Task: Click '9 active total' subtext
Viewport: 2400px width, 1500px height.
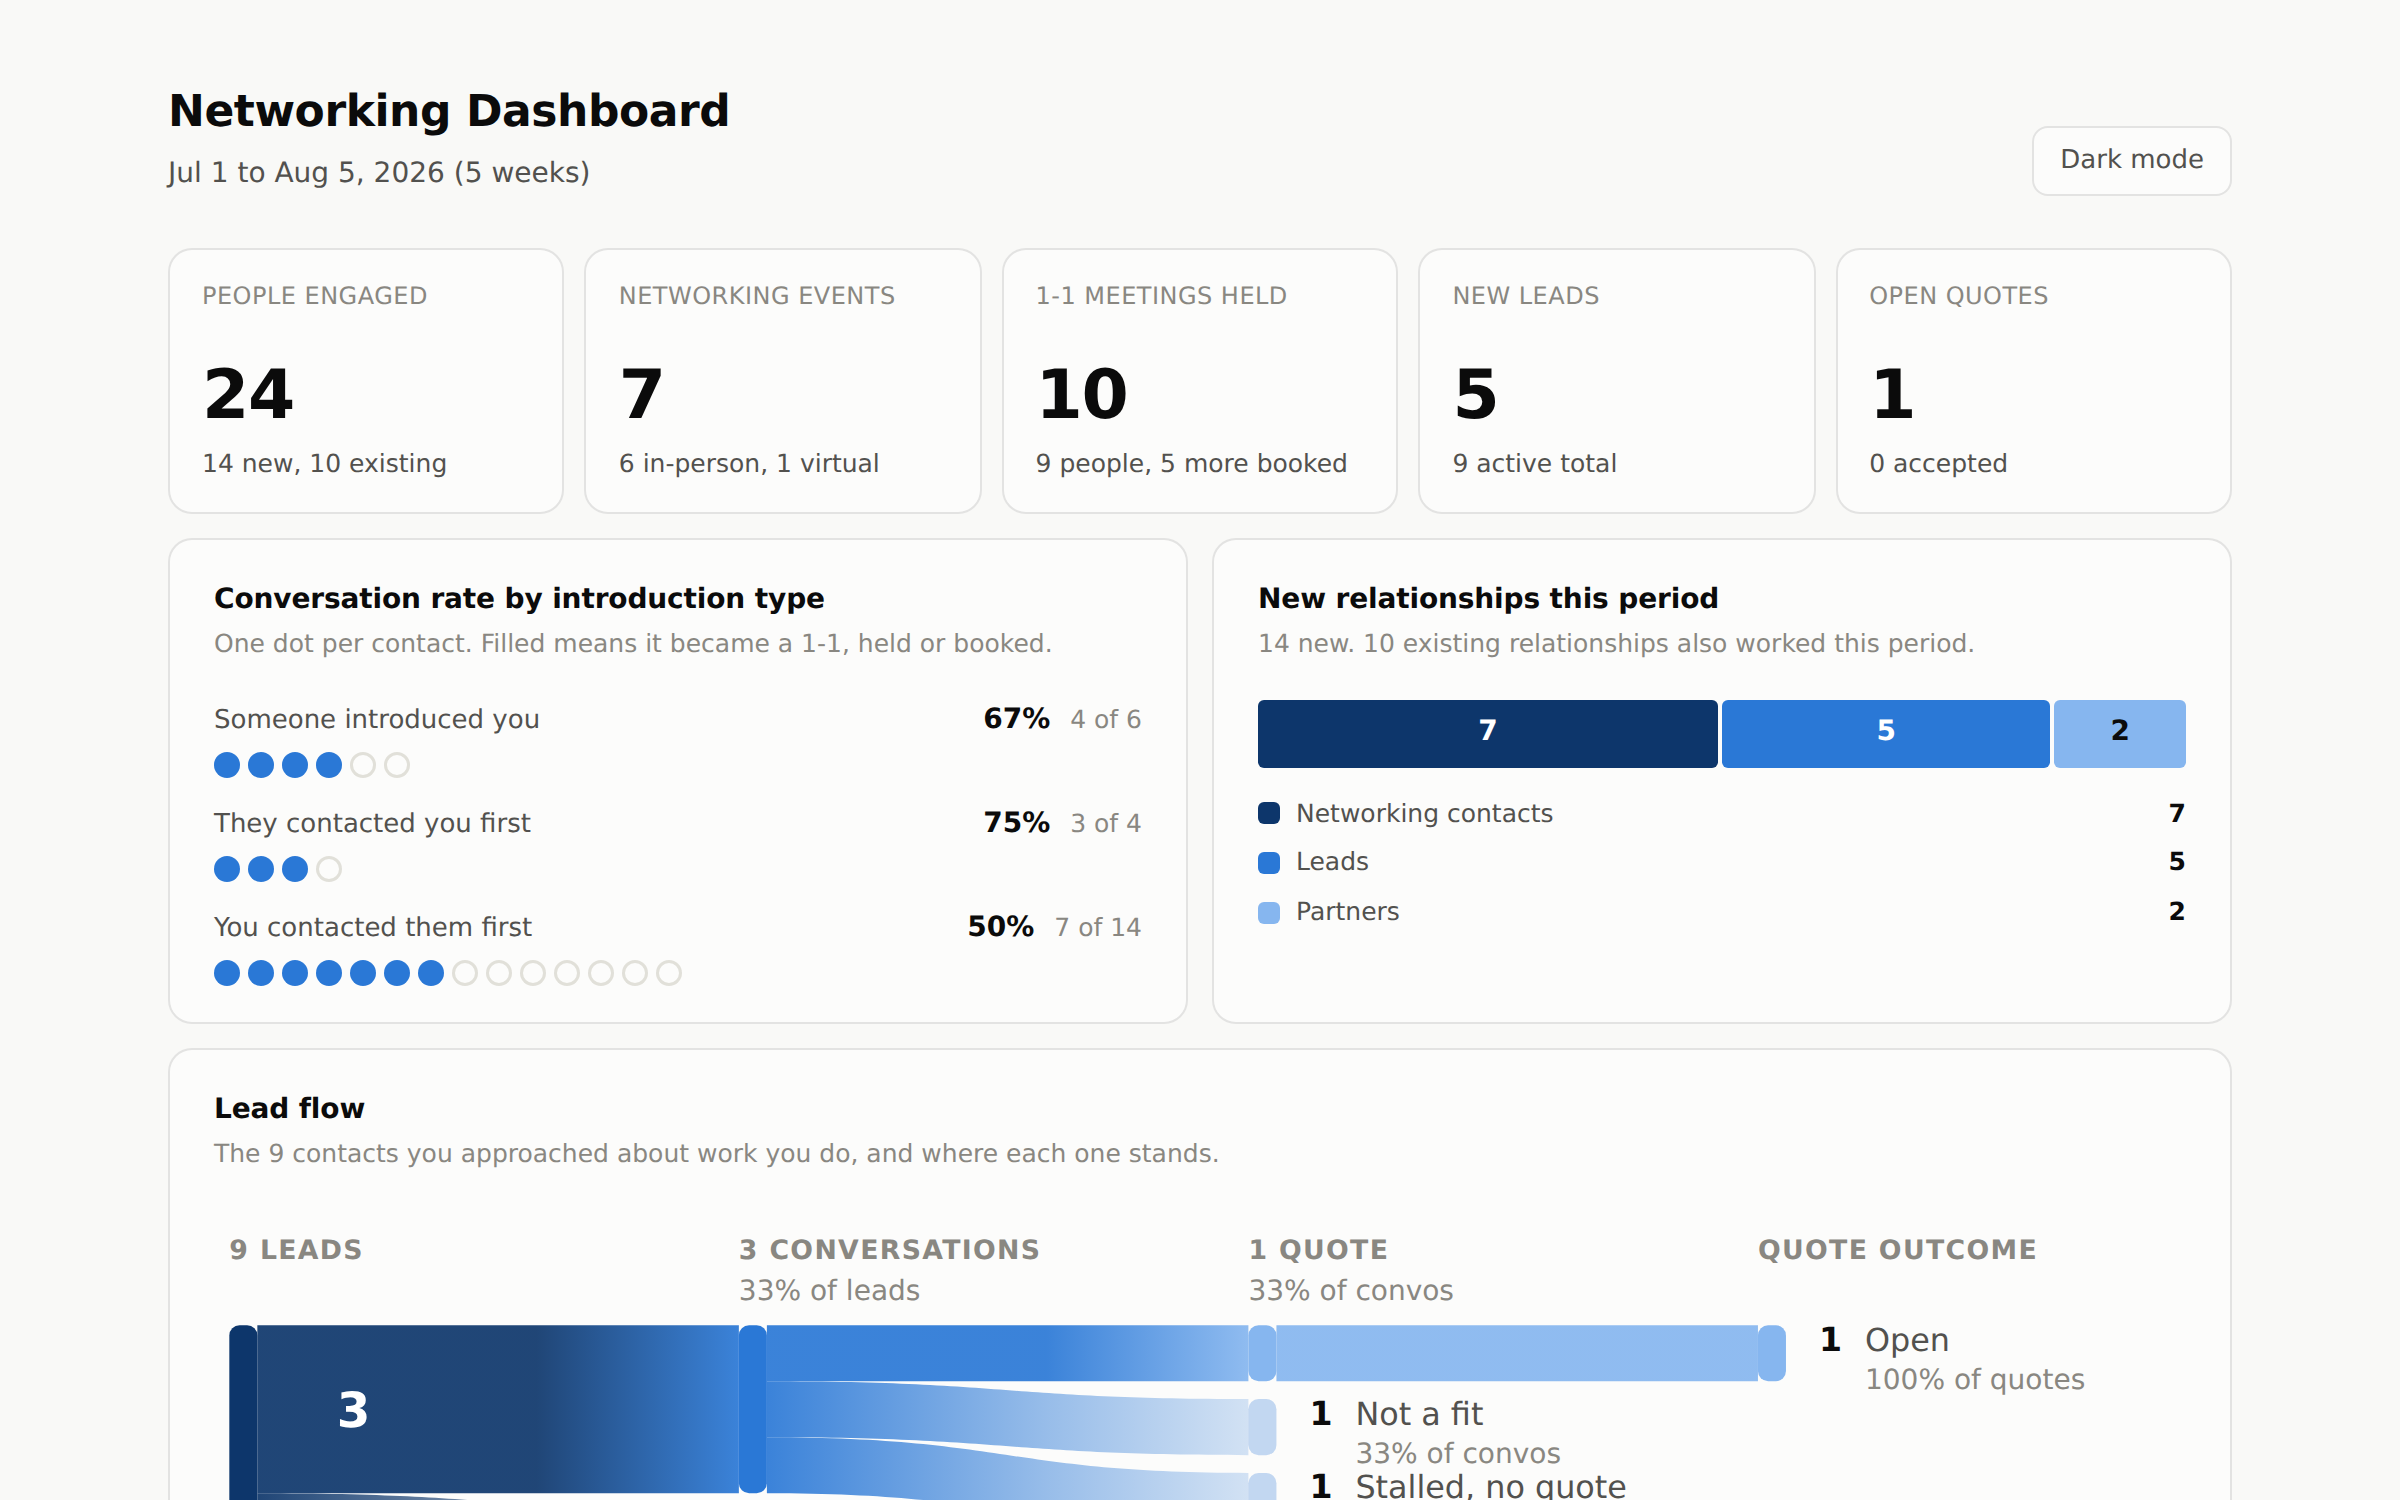Action: coord(1534,463)
